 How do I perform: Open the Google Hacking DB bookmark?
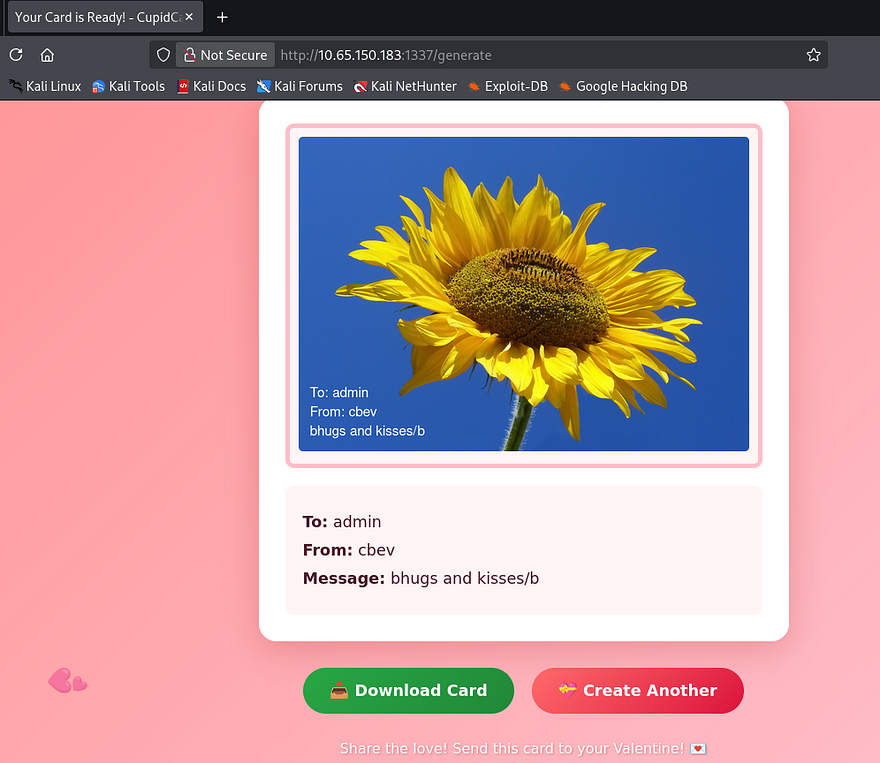(623, 86)
